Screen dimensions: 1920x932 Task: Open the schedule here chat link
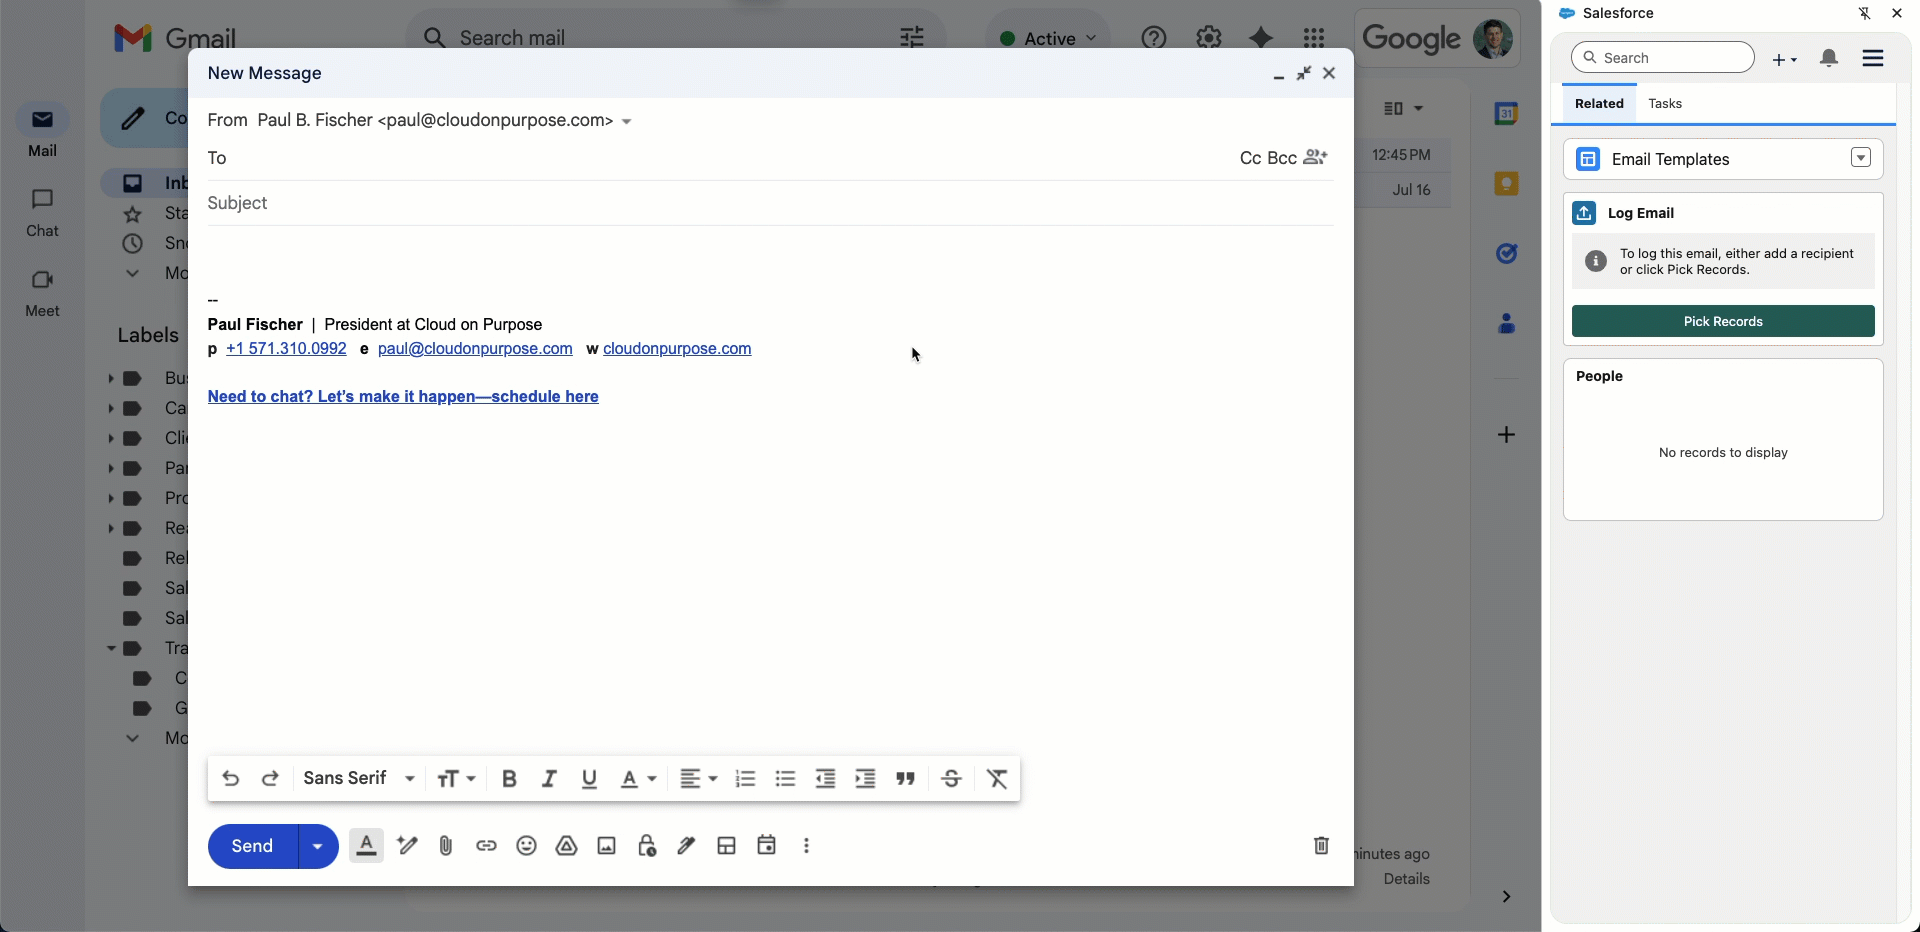(403, 397)
